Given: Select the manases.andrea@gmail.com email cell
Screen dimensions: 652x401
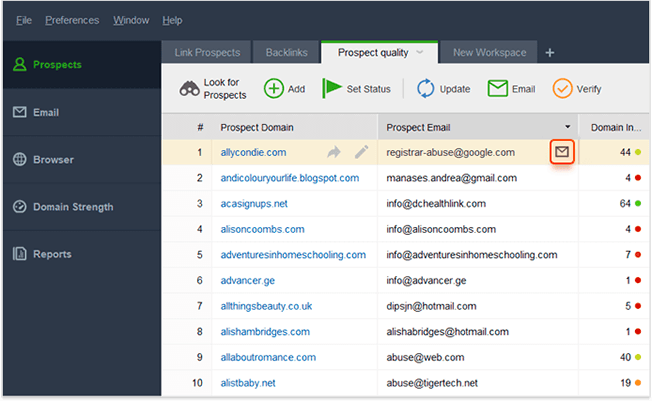Looking at the screenshot, I should (477, 178).
